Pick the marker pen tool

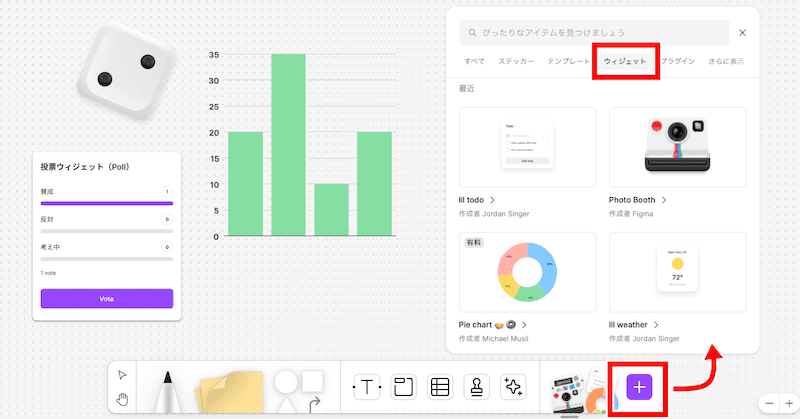pos(166,392)
